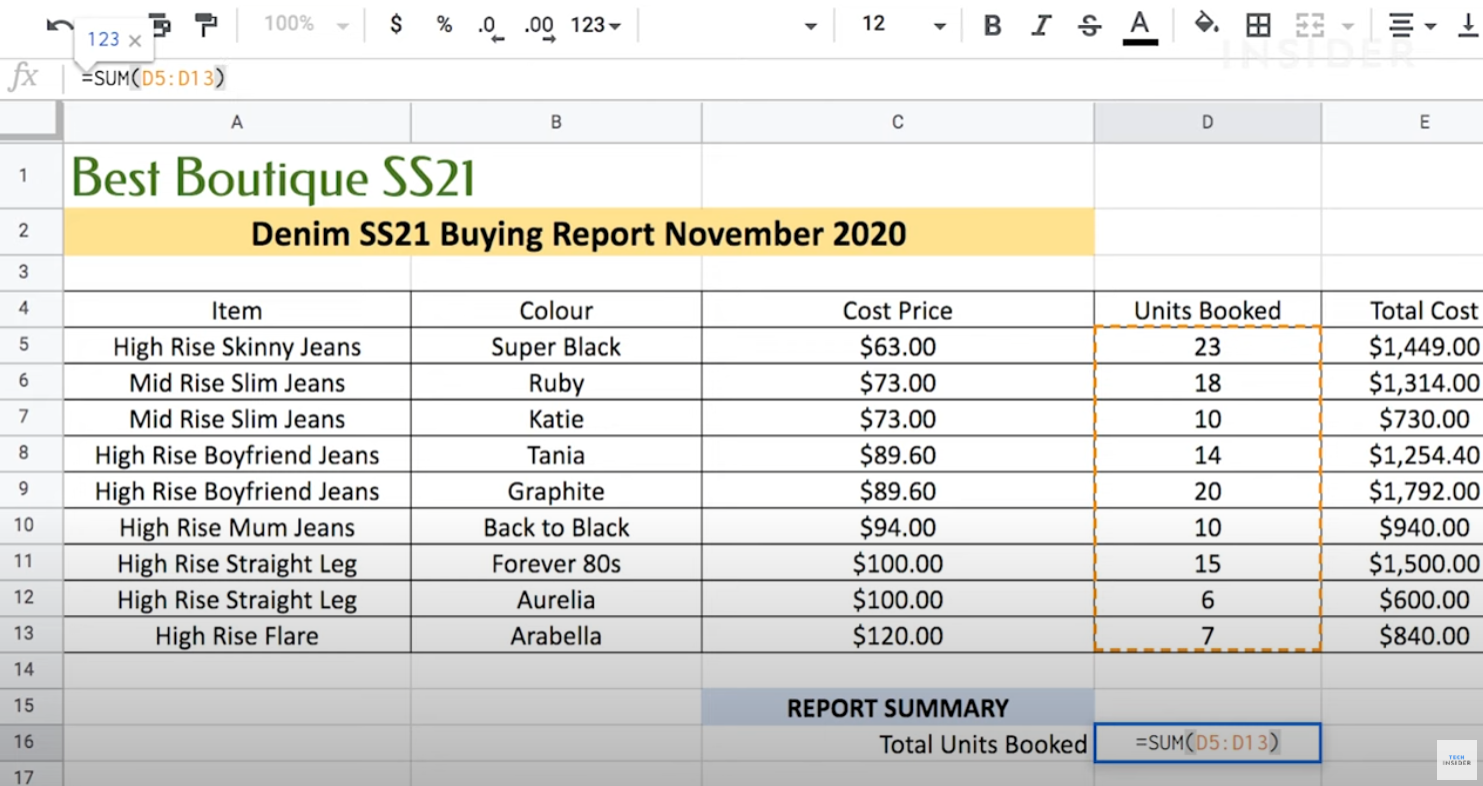
Task: Click the select-all corner box
Action: click(x=32, y=121)
